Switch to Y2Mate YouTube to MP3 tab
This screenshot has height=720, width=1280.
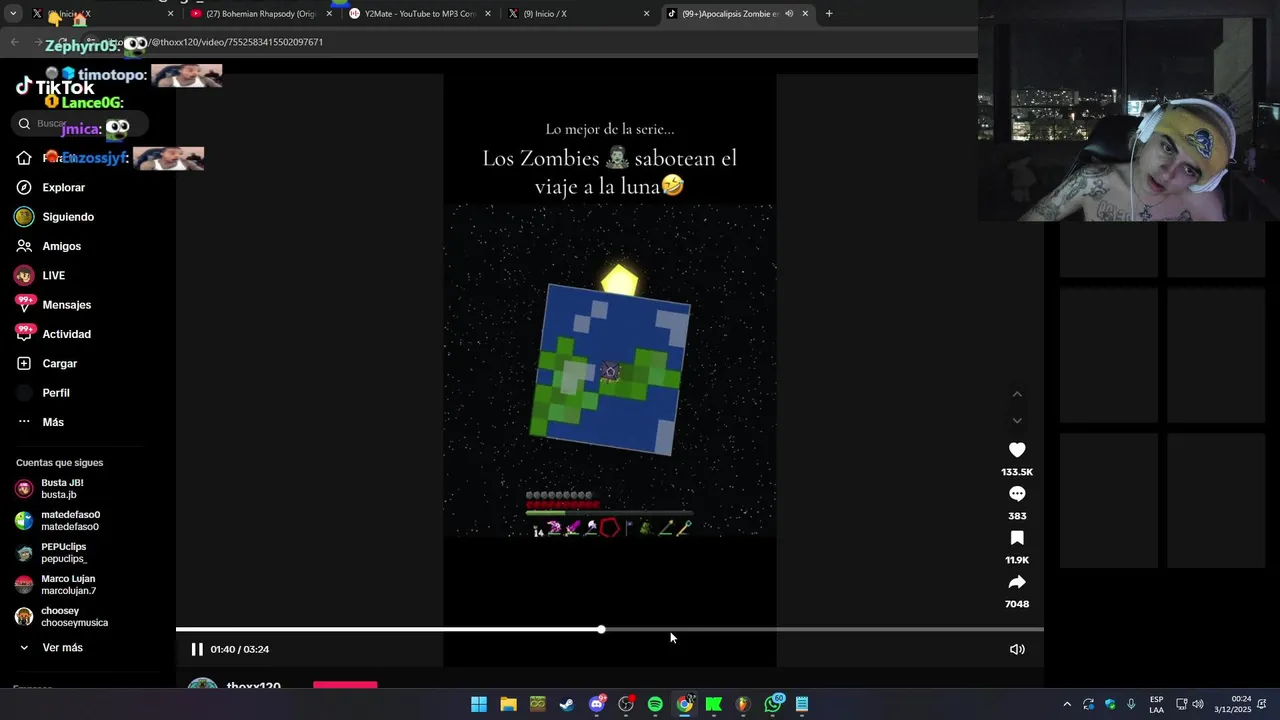pos(418,14)
